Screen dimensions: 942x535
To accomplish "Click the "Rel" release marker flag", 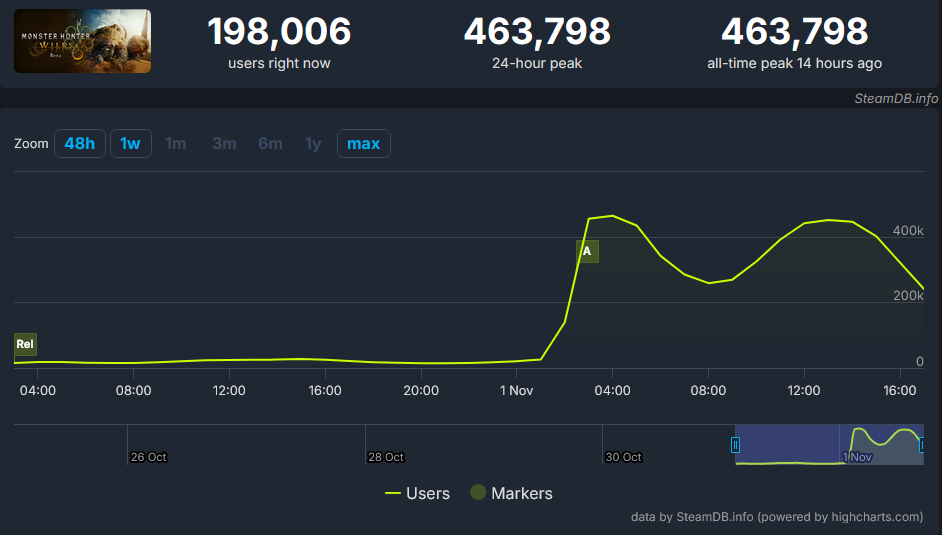I will [25, 344].
